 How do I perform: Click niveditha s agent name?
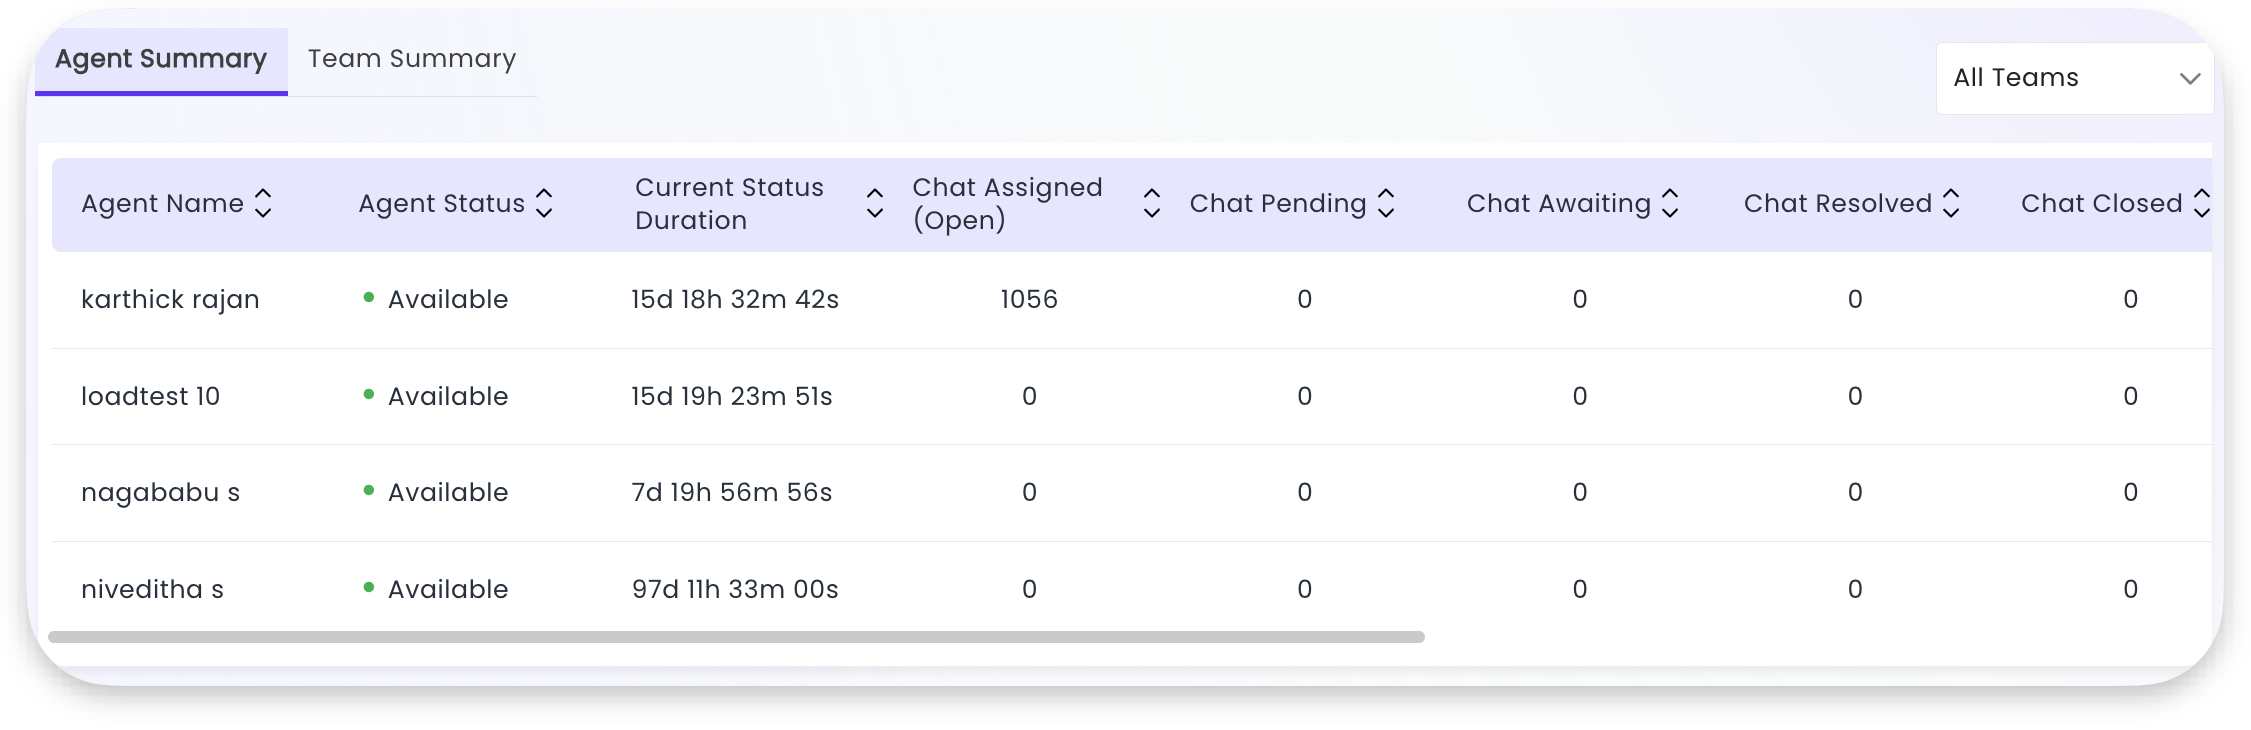pyautogui.click(x=152, y=590)
